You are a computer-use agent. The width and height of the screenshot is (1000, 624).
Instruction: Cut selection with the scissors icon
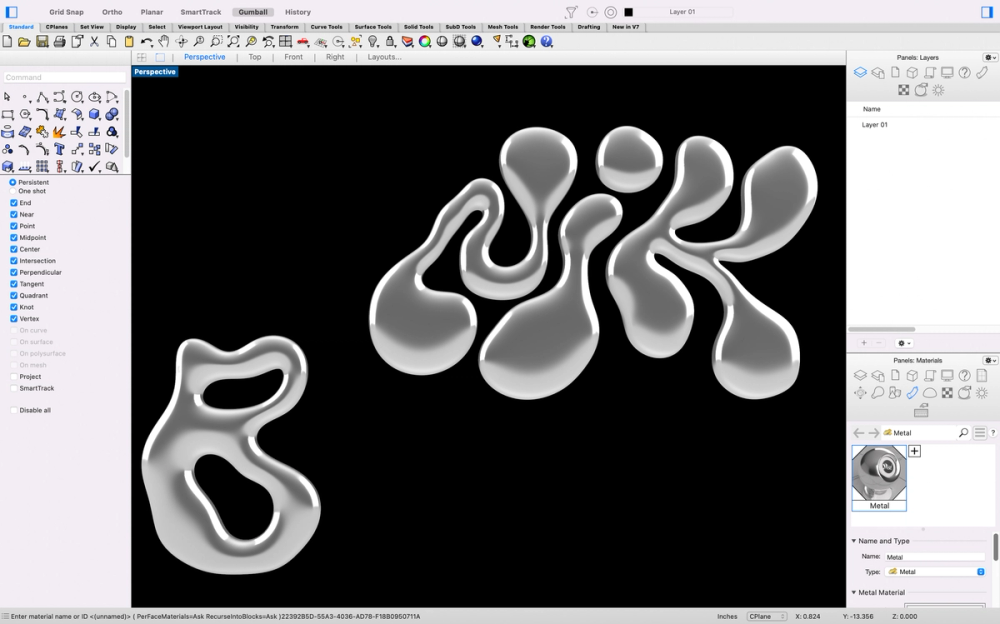(94, 41)
